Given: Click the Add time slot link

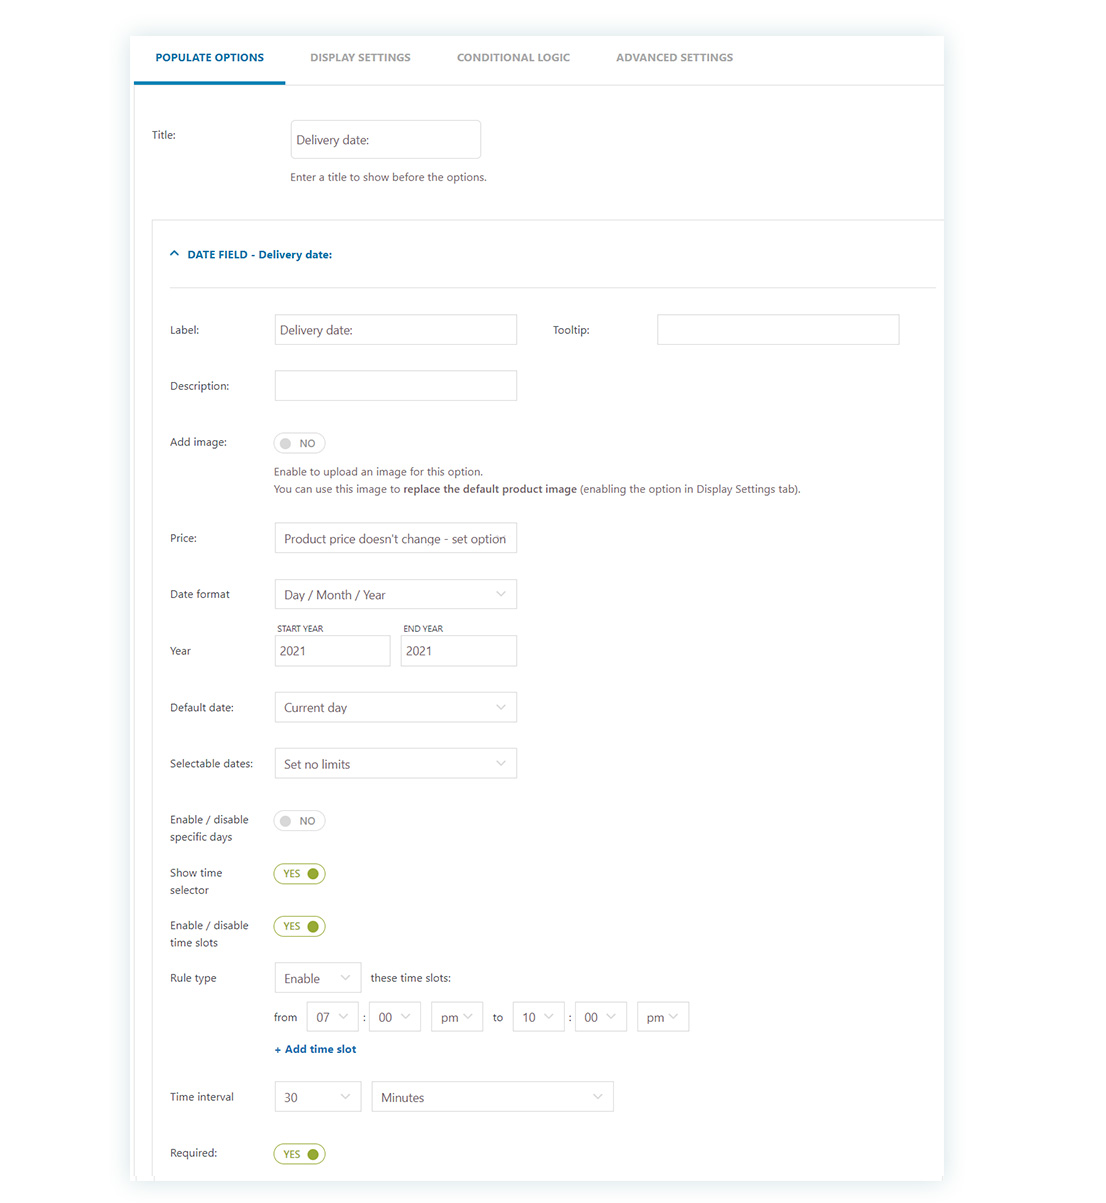Looking at the screenshot, I should [x=316, y=1049].
